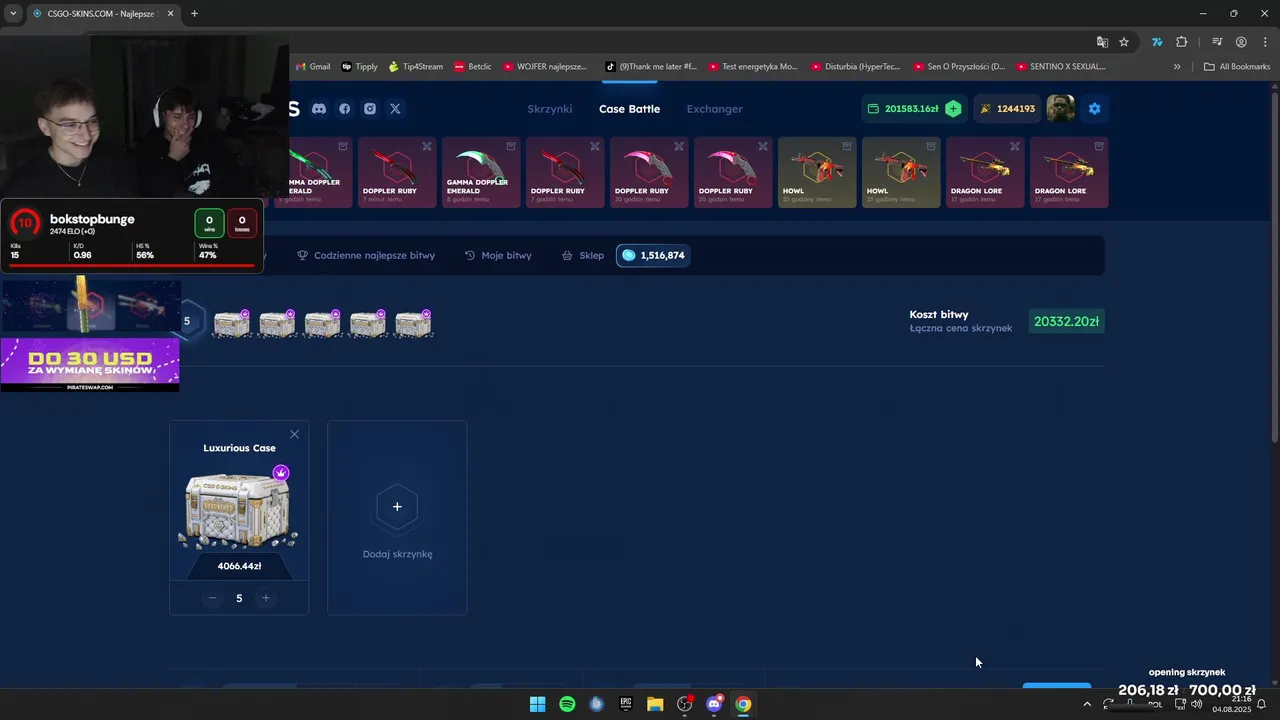The width and height of the screenshot is (1280, 720).
Task: Open the Skrzynki tab
Action: tap(549, 109)
